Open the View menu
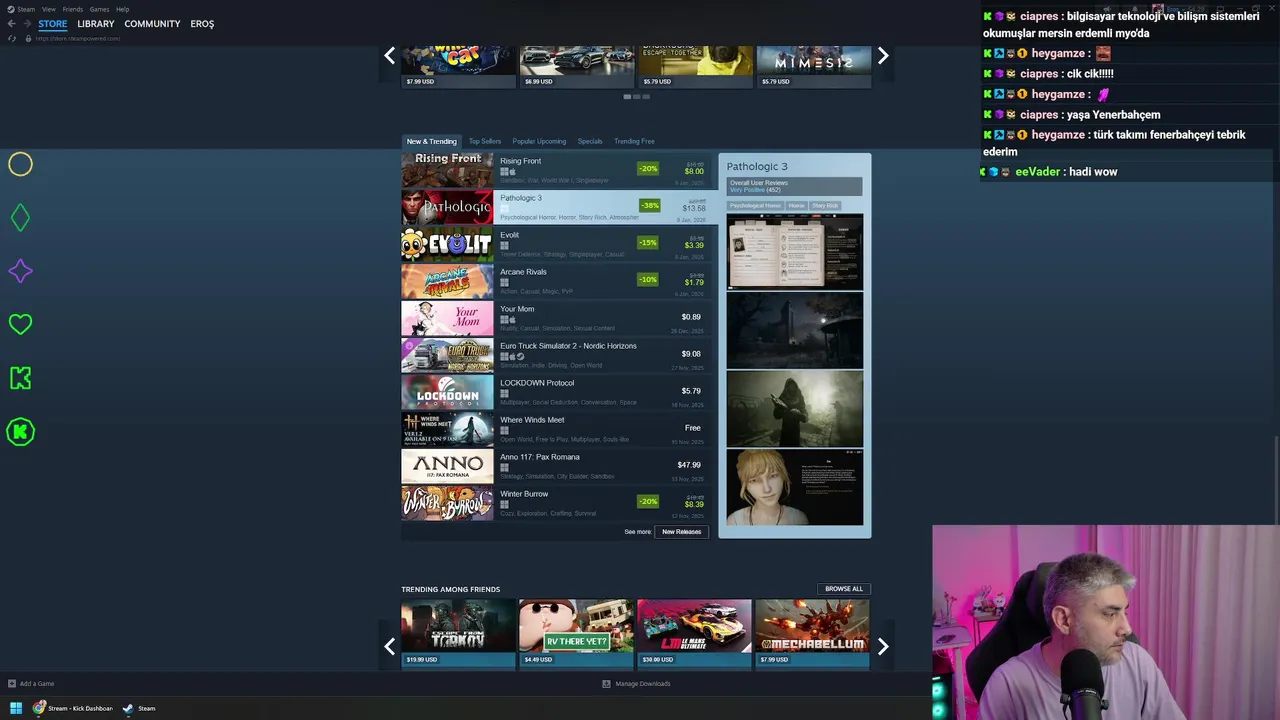This screenshot has height=720, width=1280. 48,9
